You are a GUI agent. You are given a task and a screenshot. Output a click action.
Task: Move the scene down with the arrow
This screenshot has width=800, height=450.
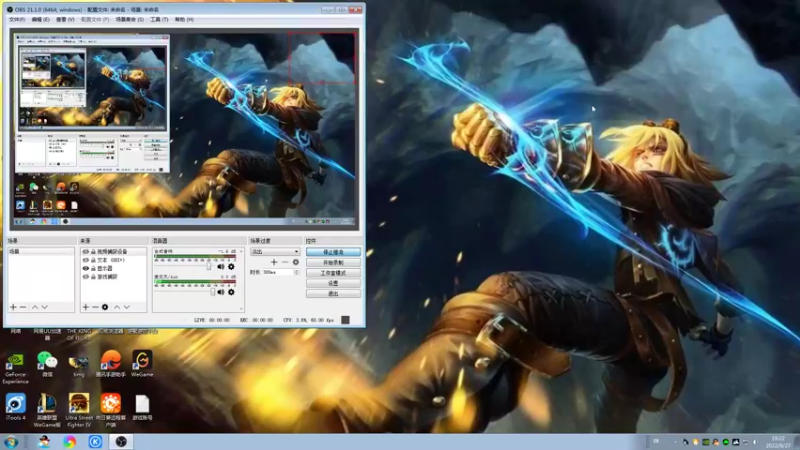(44, 307)
